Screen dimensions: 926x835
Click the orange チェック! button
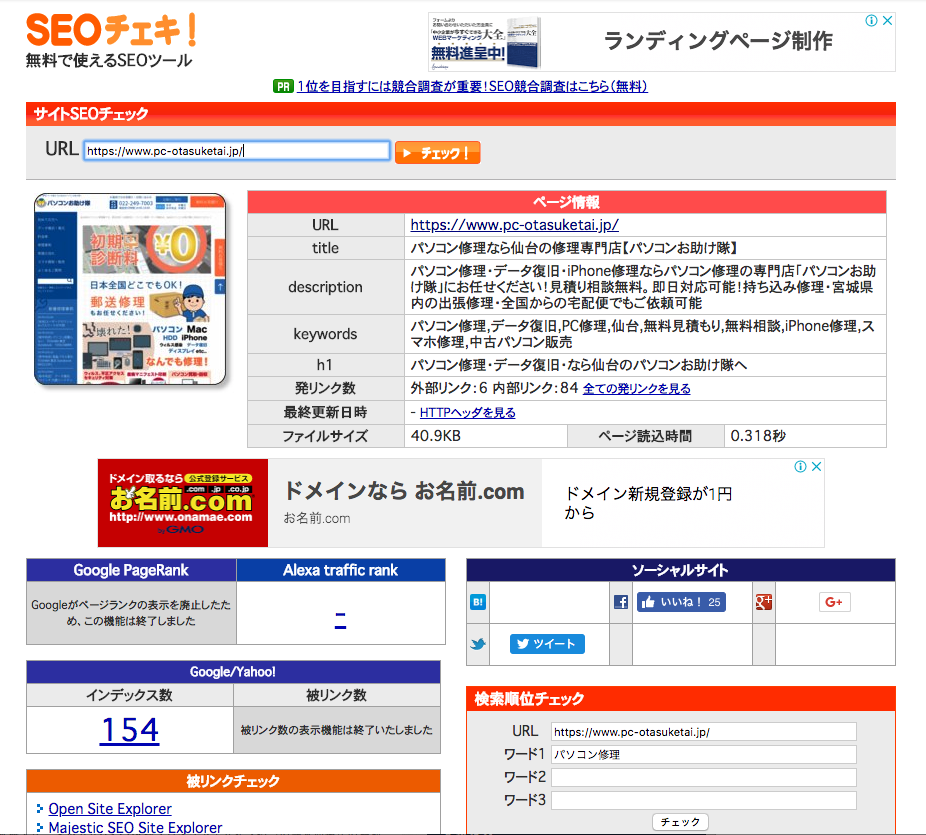pyautogui.click(x=437, y=153)
